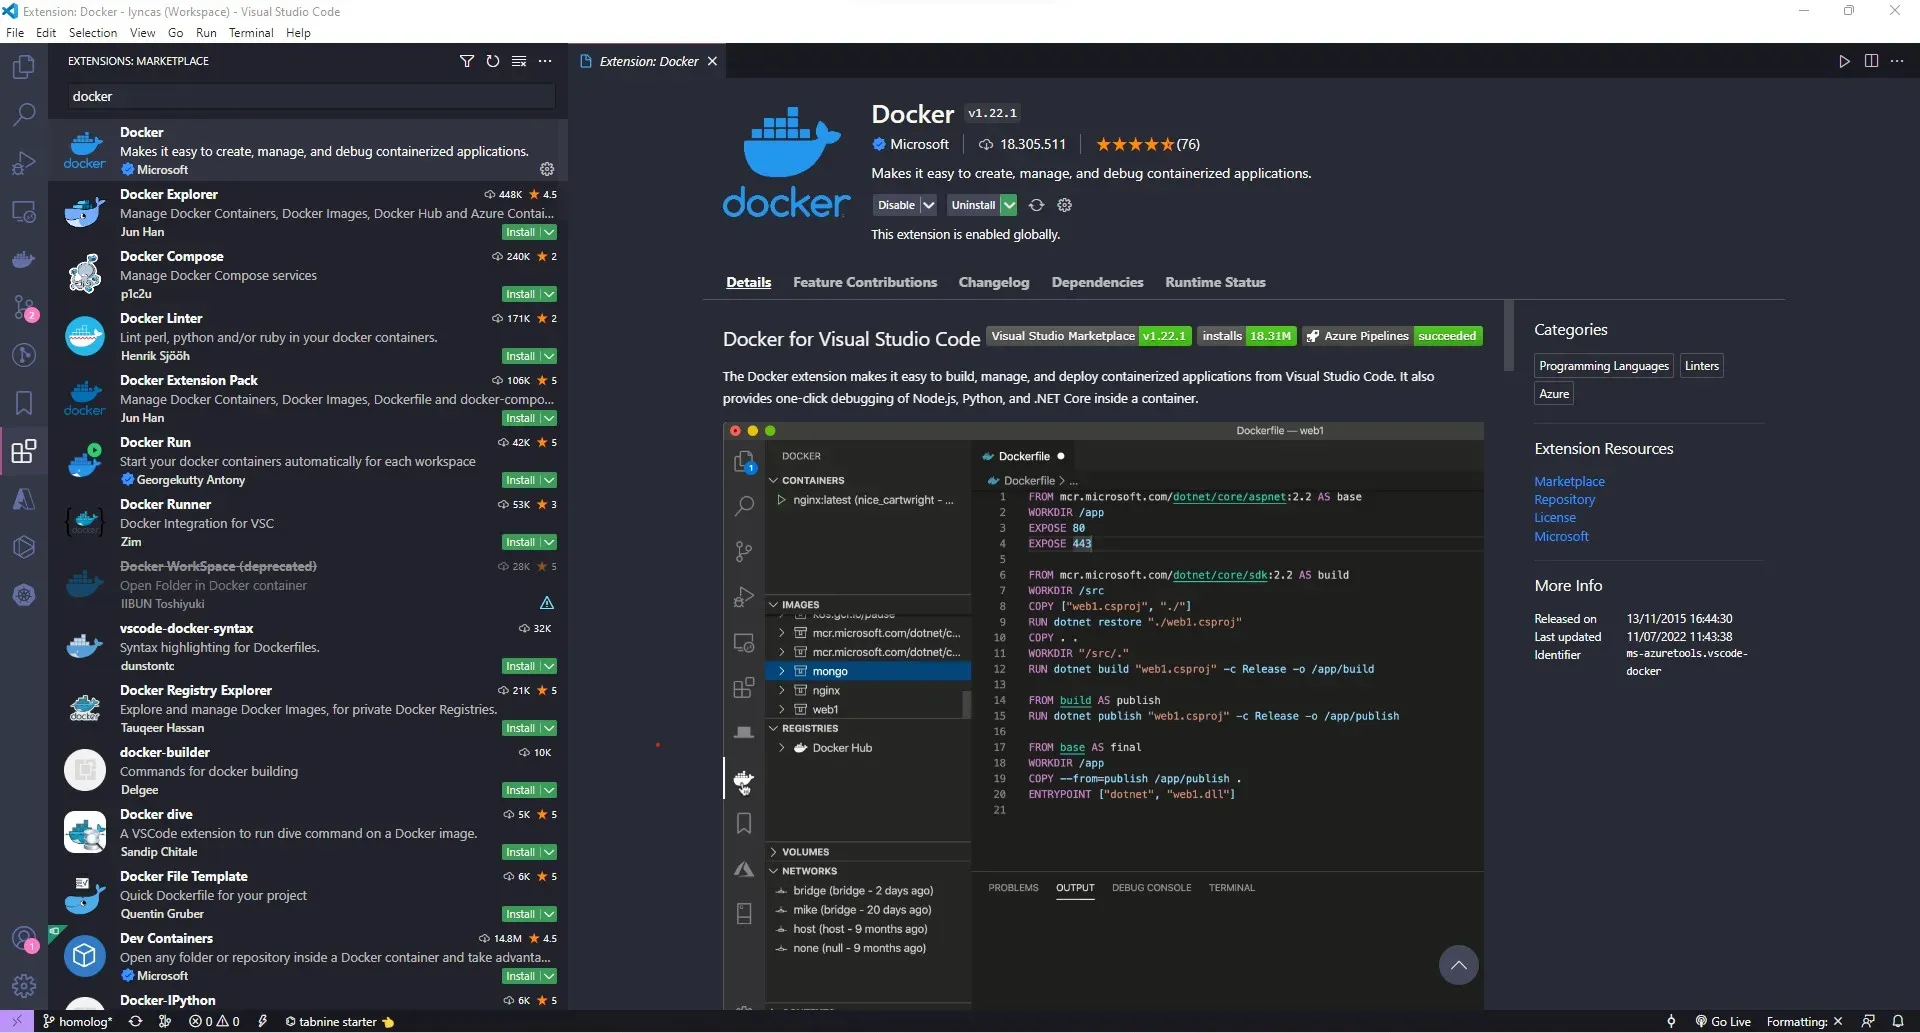Click the Disable button
The height and width of the screenshot is (1033, 1920).
[x=896, y=205]
